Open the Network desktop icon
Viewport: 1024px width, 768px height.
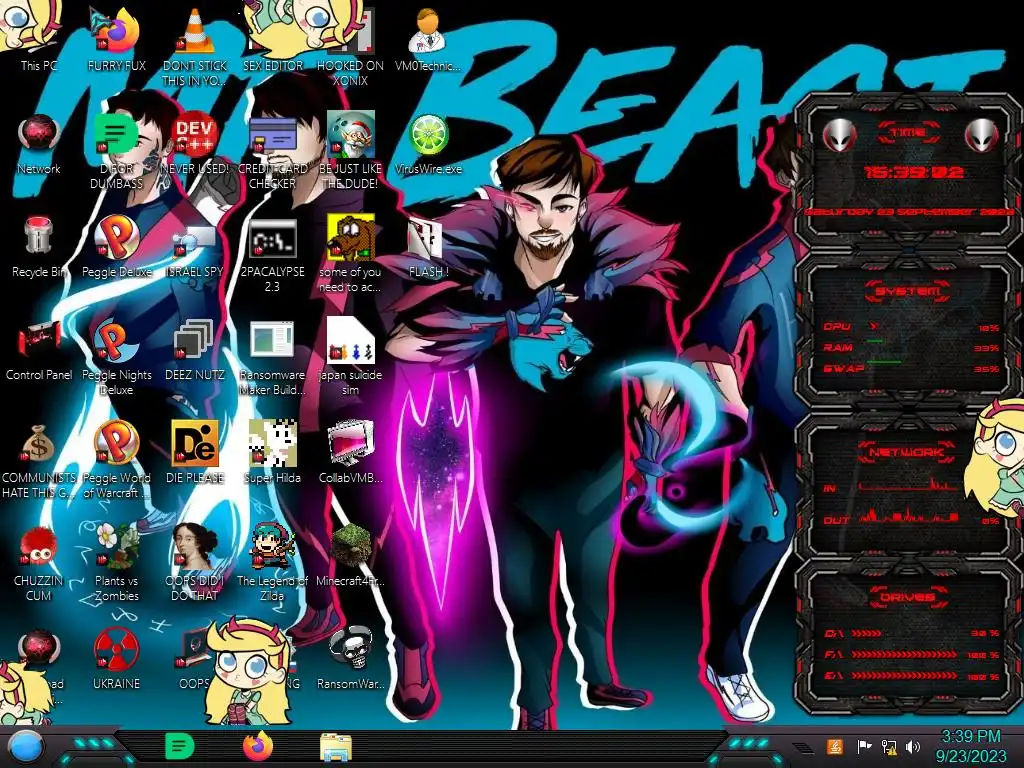point(39,136)
